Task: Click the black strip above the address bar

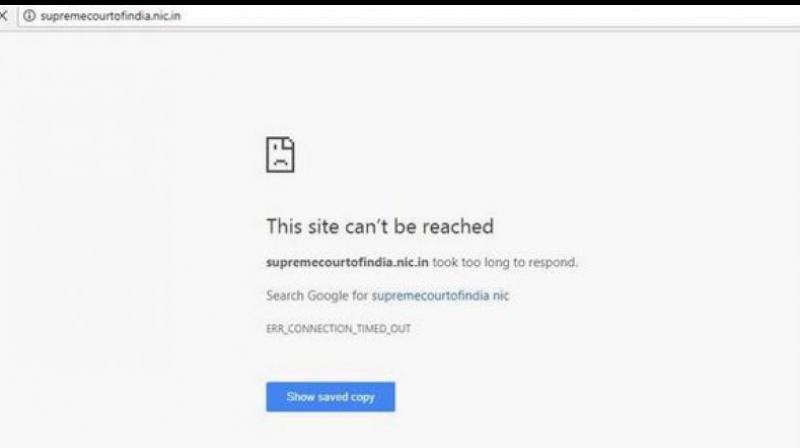Action: click(400, 2)
